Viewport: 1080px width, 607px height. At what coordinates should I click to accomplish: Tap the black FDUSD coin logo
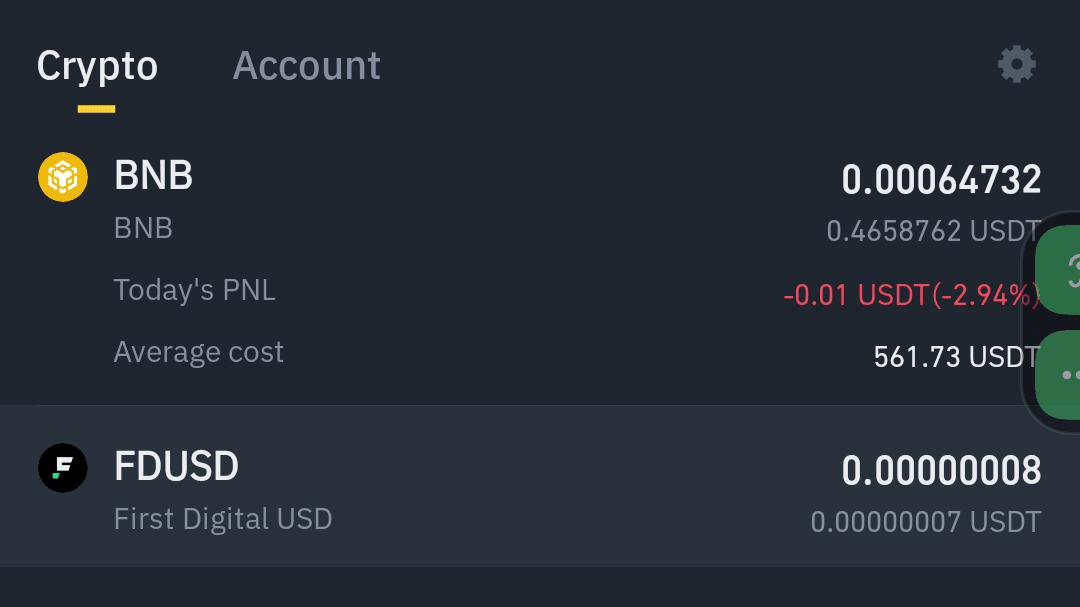[63, 468]
